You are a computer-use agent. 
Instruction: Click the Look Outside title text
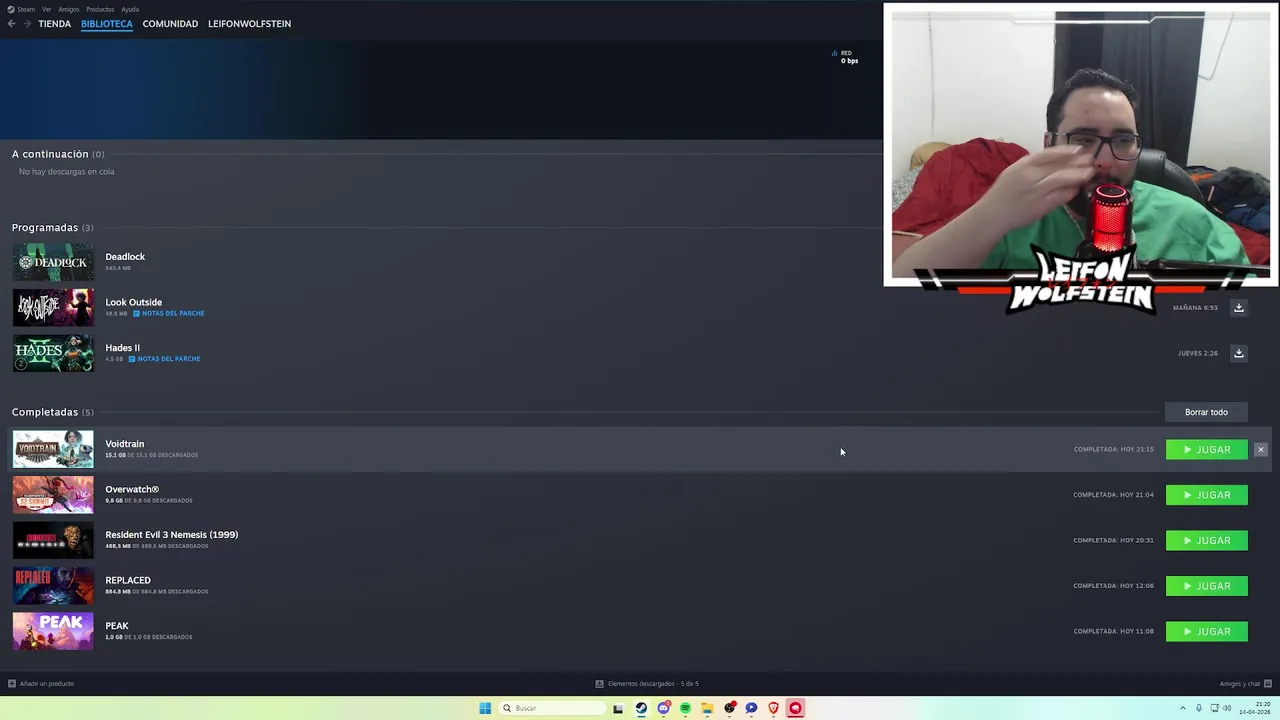click(x=134, y=302)
